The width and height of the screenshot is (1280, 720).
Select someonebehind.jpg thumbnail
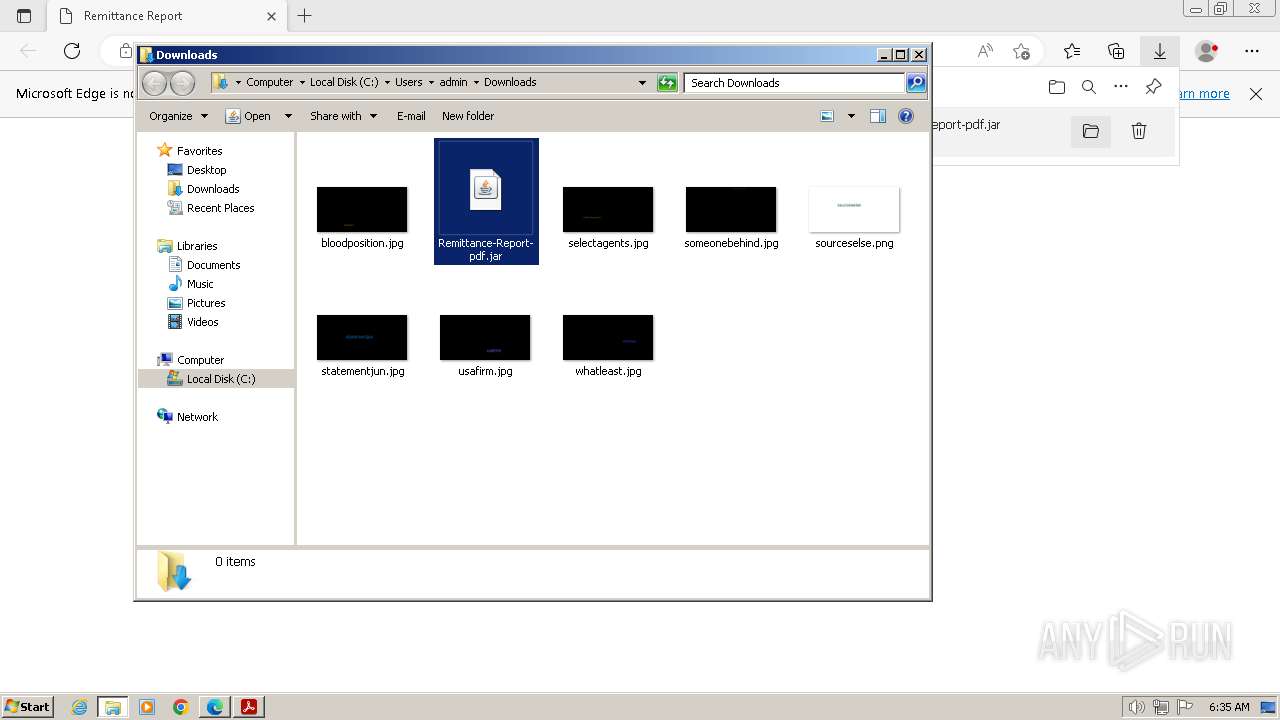pos(731,209)
